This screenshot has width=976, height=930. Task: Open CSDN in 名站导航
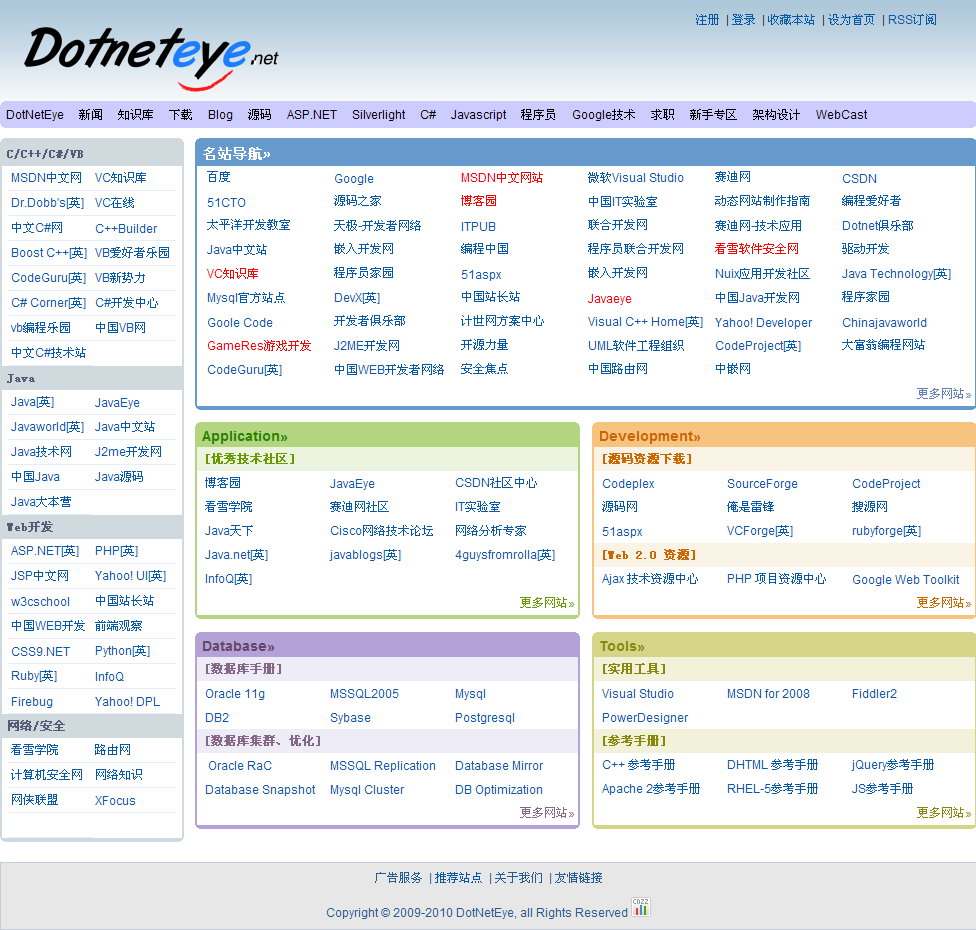click(x=859, y=179)
